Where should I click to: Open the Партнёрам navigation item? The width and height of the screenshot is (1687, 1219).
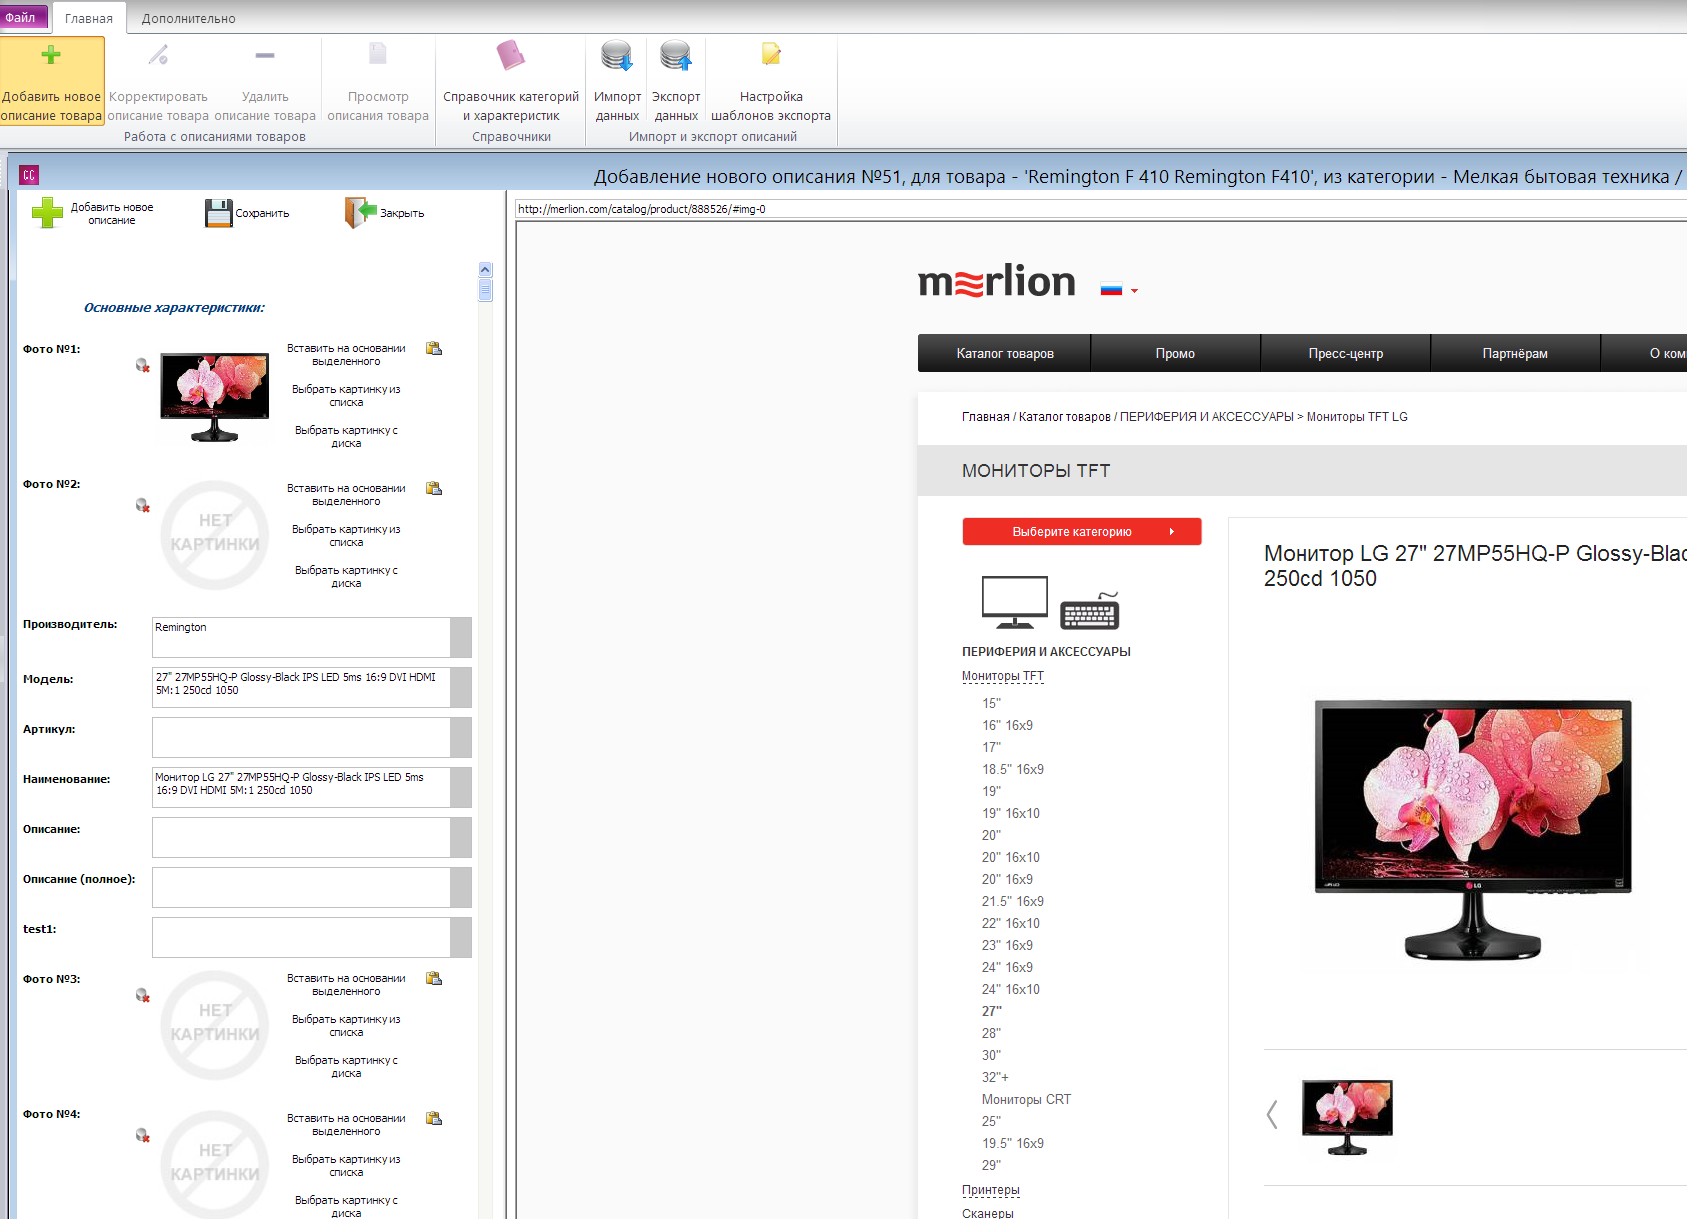pyautogui.click(x=1515, y=353)
